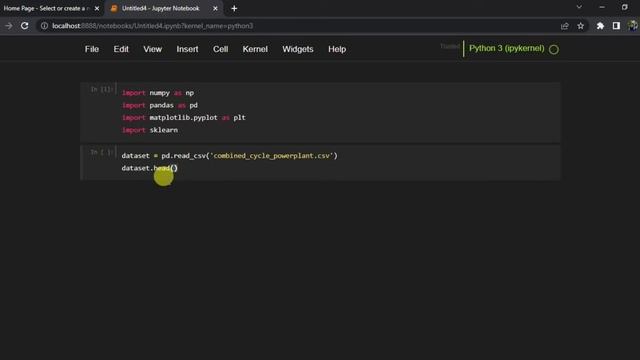Viewport: 640px width, 360px height.
Task: Restore down the browser window
Action: [624, 7]
